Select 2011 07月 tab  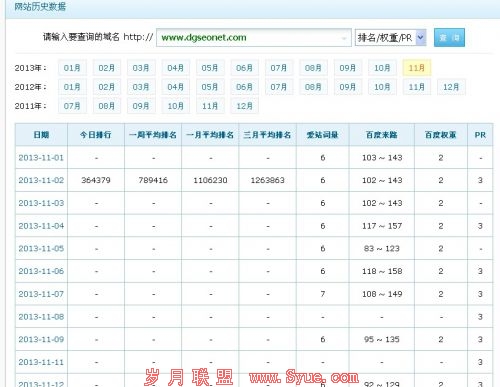pyautogui.click(x=72, y=106)
